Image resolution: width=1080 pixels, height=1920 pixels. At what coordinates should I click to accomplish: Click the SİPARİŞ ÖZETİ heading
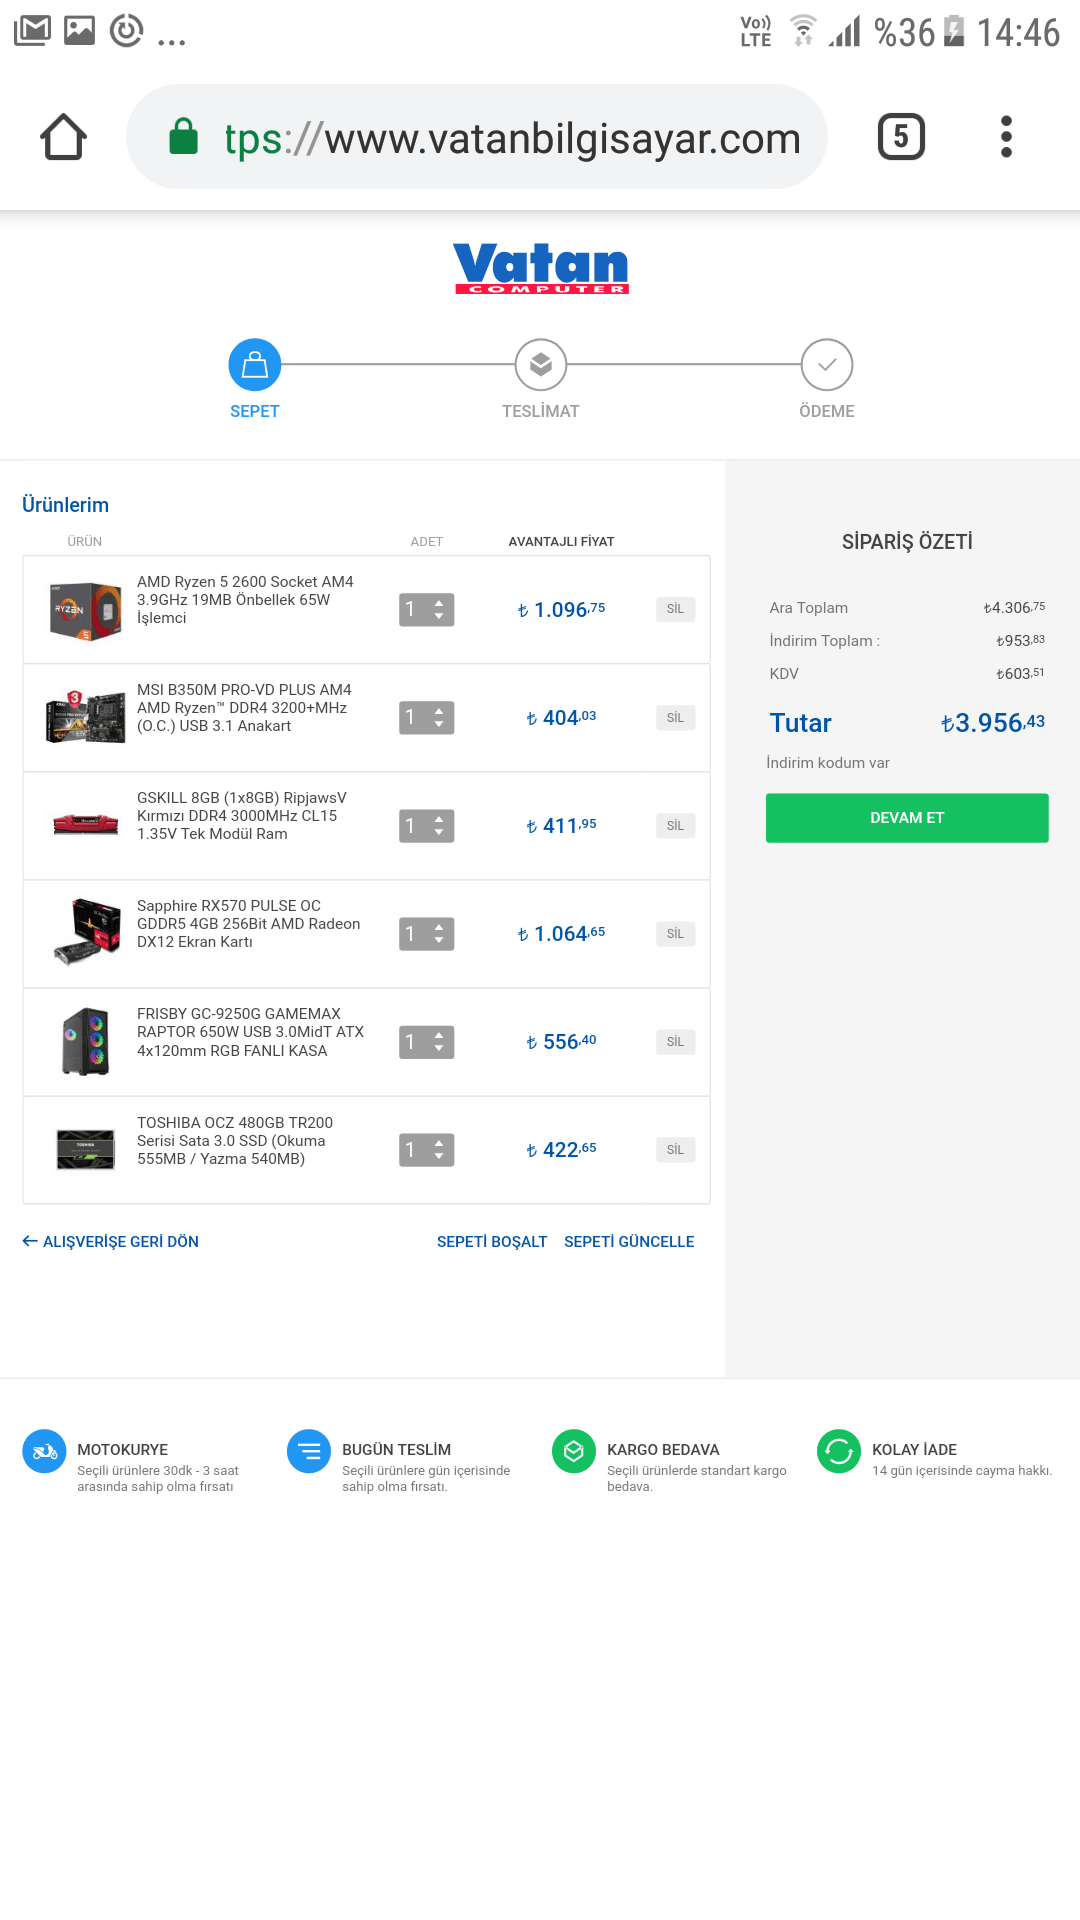click(x=907, y=542)
